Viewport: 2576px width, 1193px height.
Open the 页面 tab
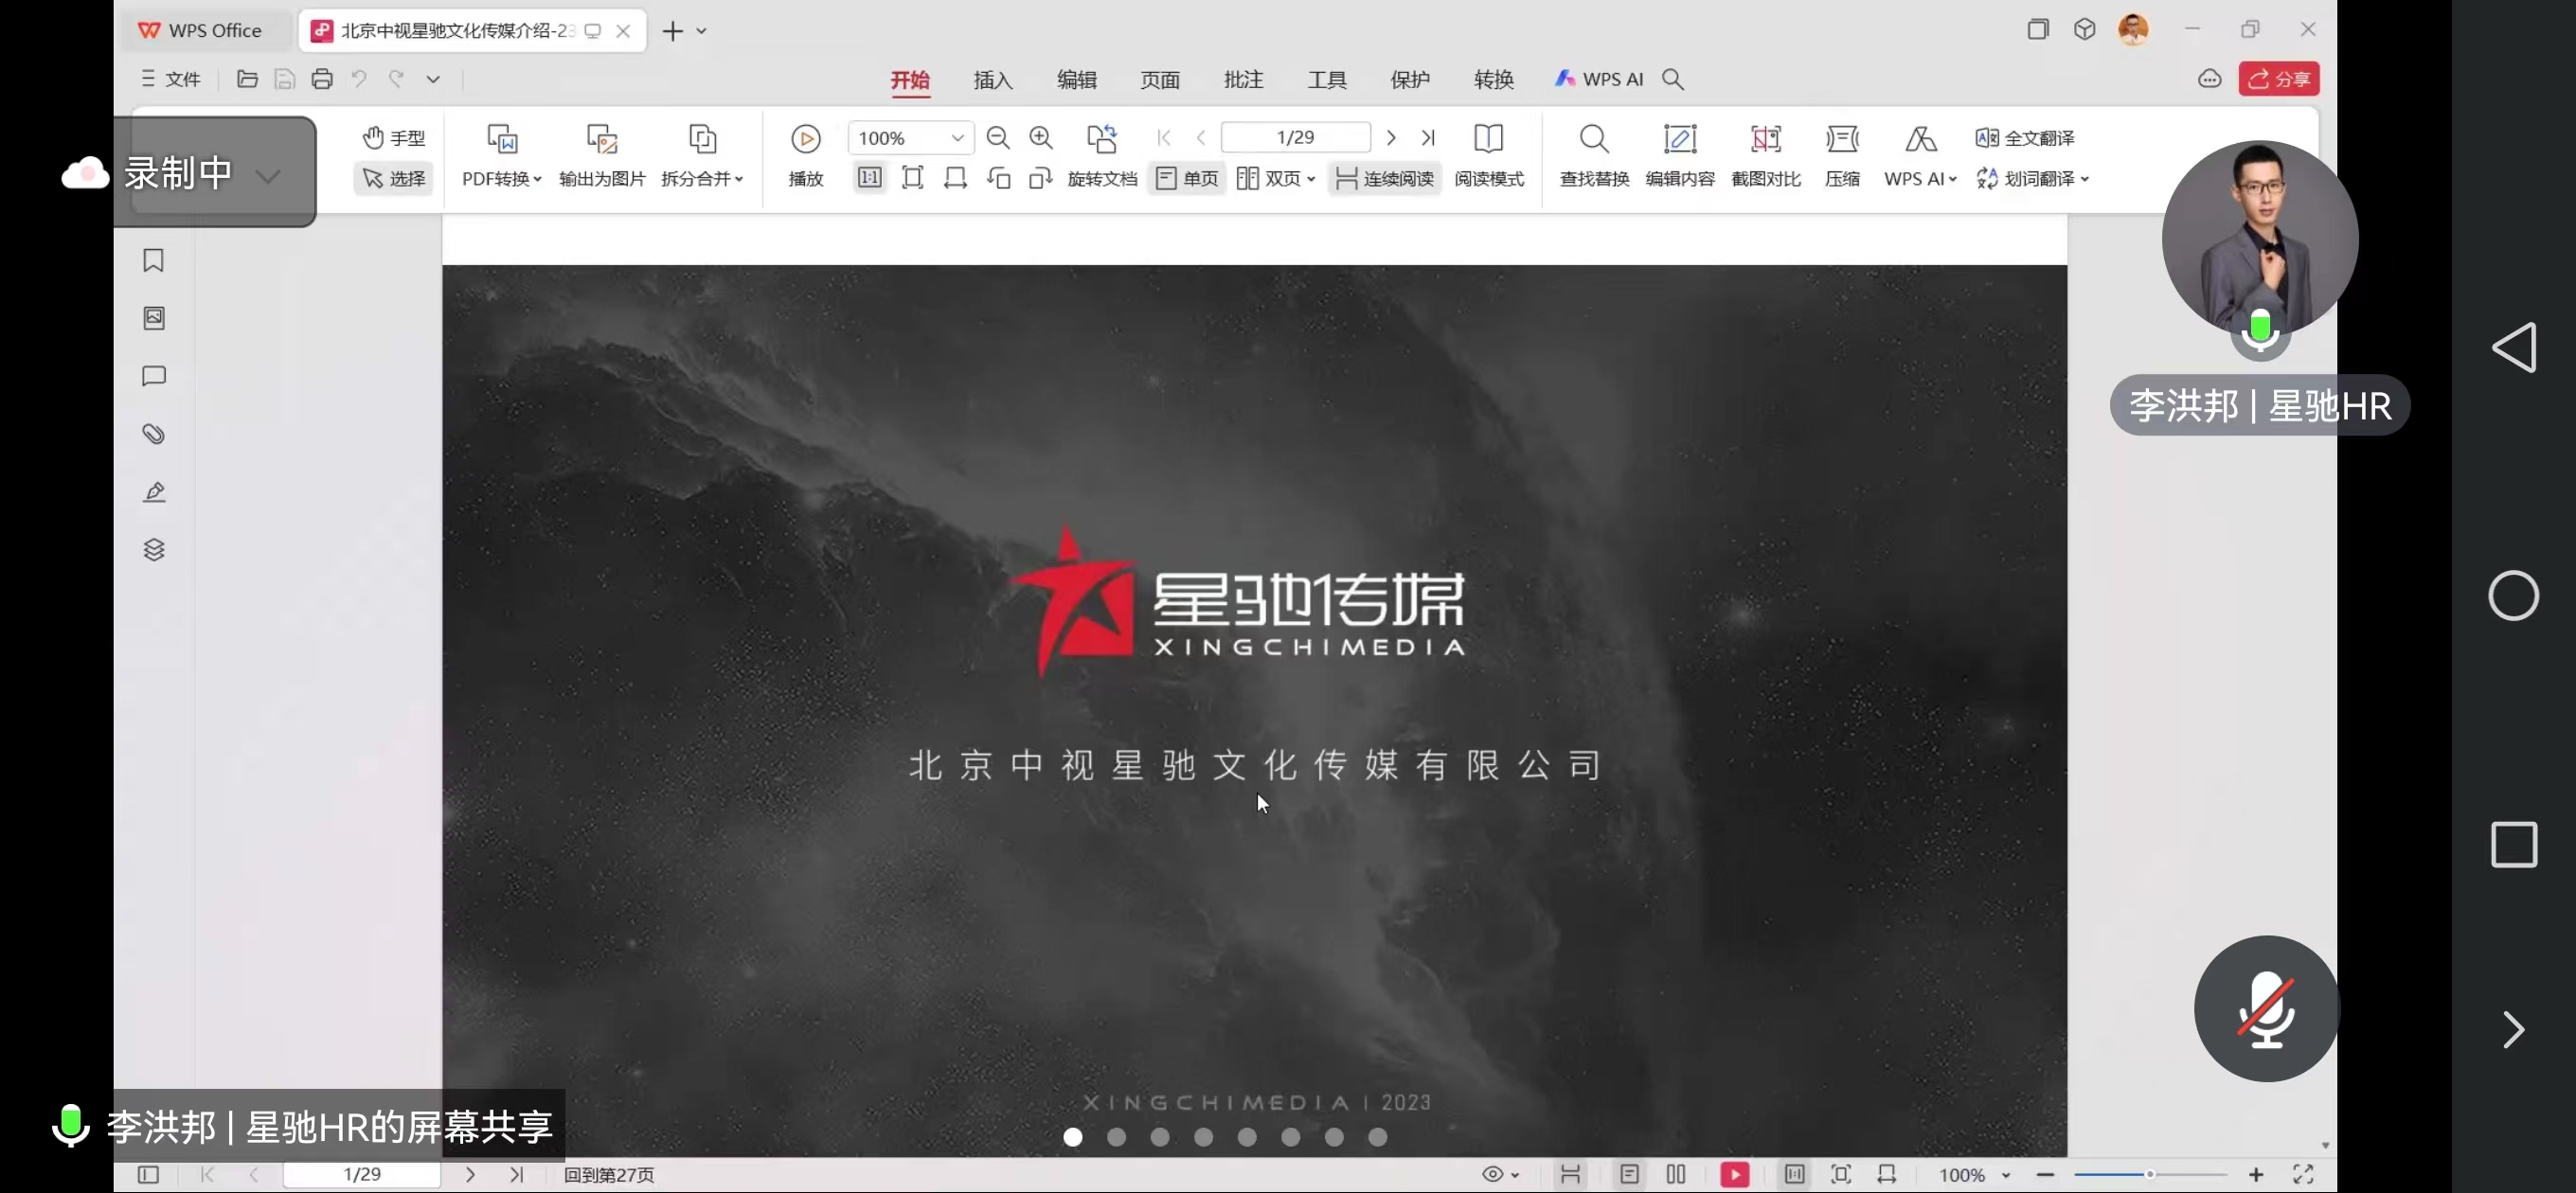(x=1160, y=80)
